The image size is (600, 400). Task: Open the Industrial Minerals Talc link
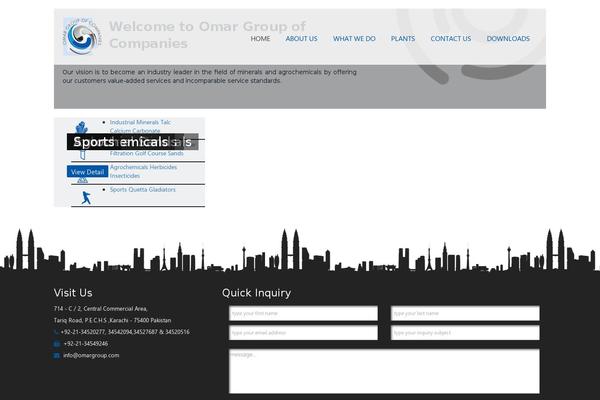[x=140, y=122]
